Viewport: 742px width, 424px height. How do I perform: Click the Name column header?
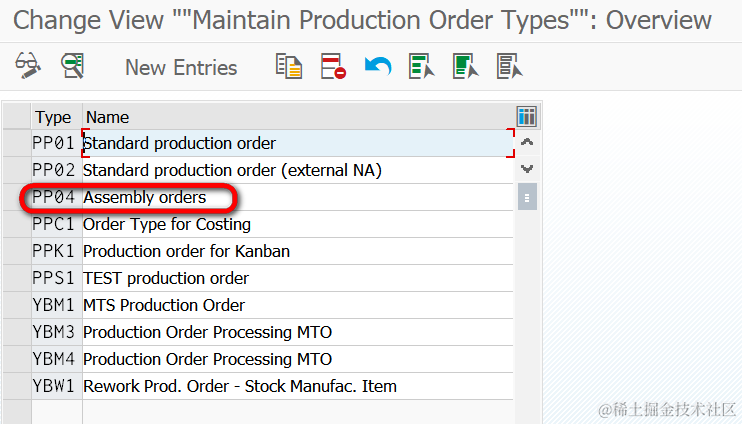point(298,116)
